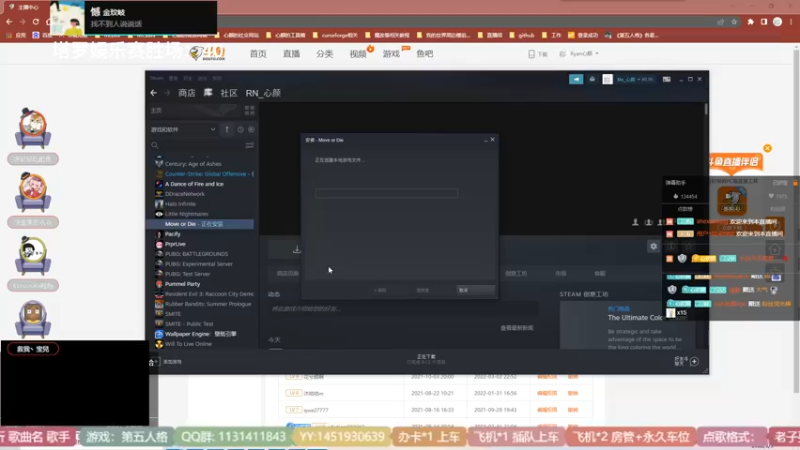Image resolution: width=800 pixels, height=450 pixels.
Task: Select Counter-Strike: Global Offensive in library
Action: (x=203, y=174)
